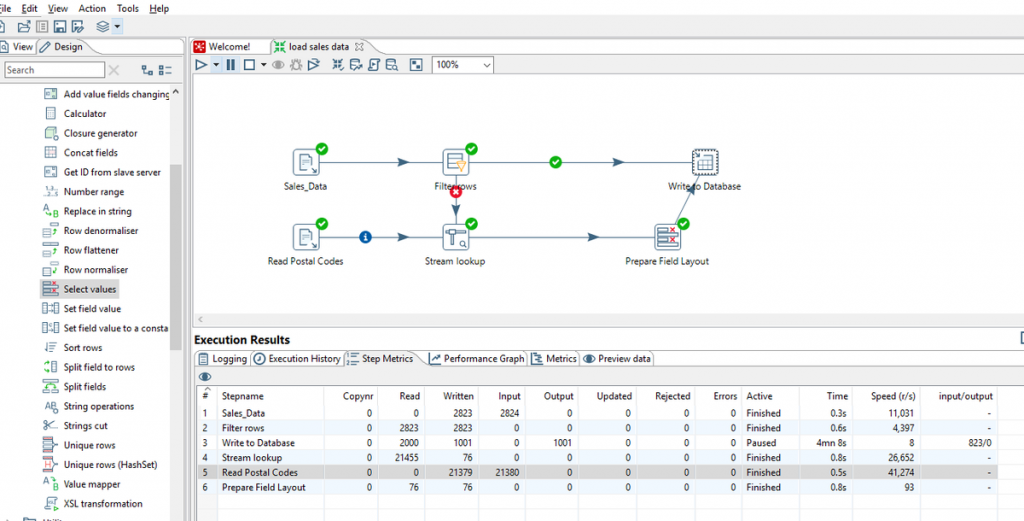Click the replay transformation icon
The image size is (1024, 521).
click(x=313, y=65)
